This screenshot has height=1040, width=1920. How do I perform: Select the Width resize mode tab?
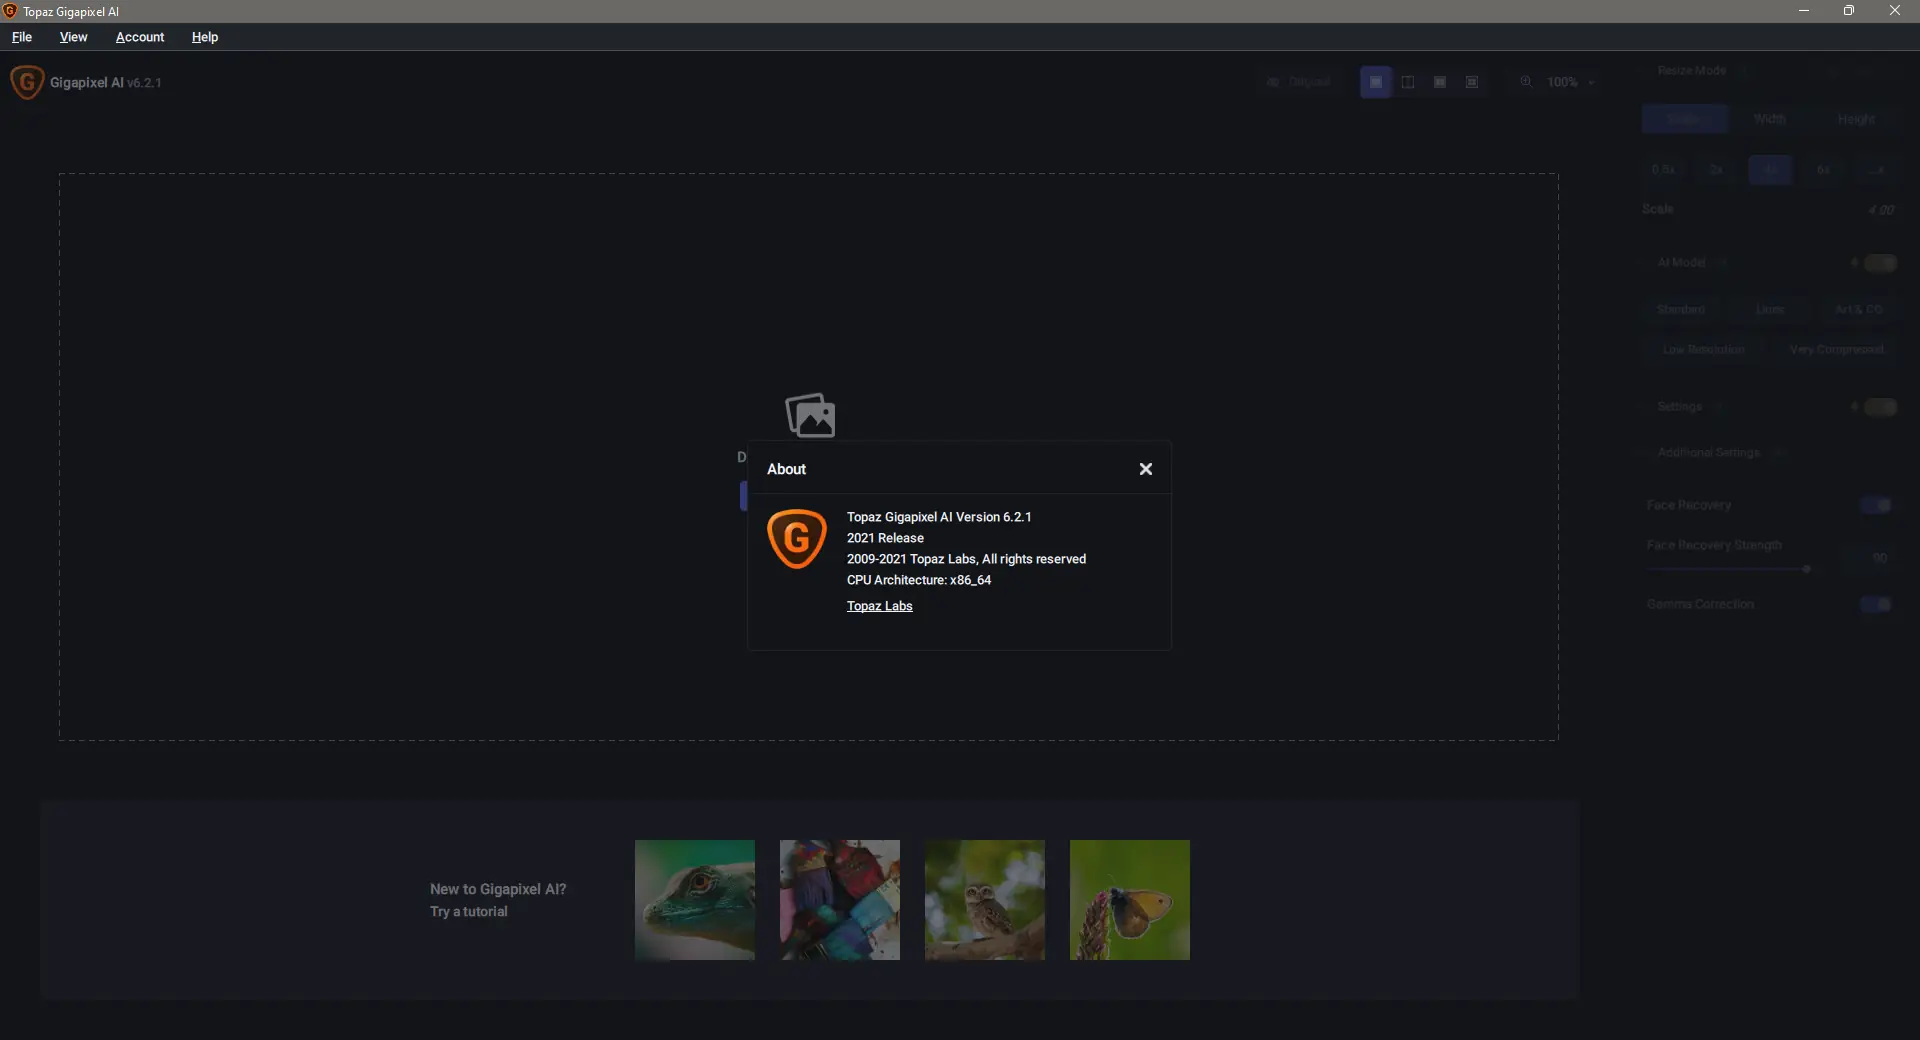1770,119
